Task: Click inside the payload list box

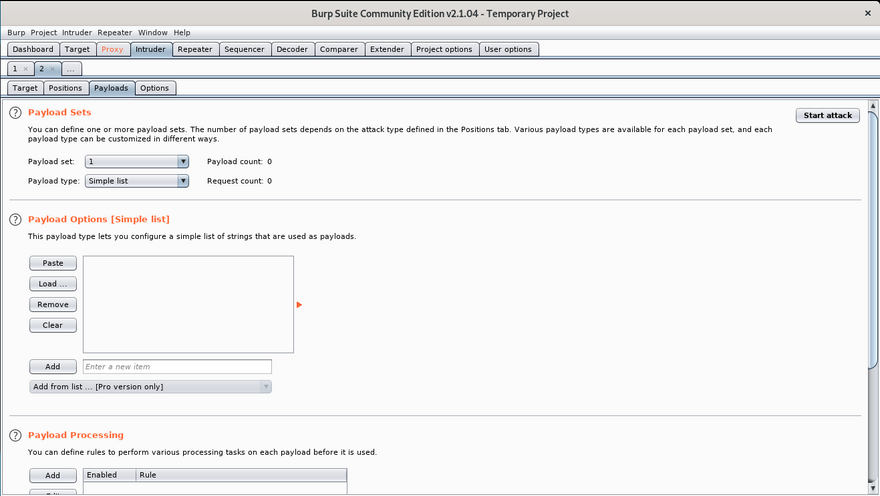Action: tap(188, 305)
